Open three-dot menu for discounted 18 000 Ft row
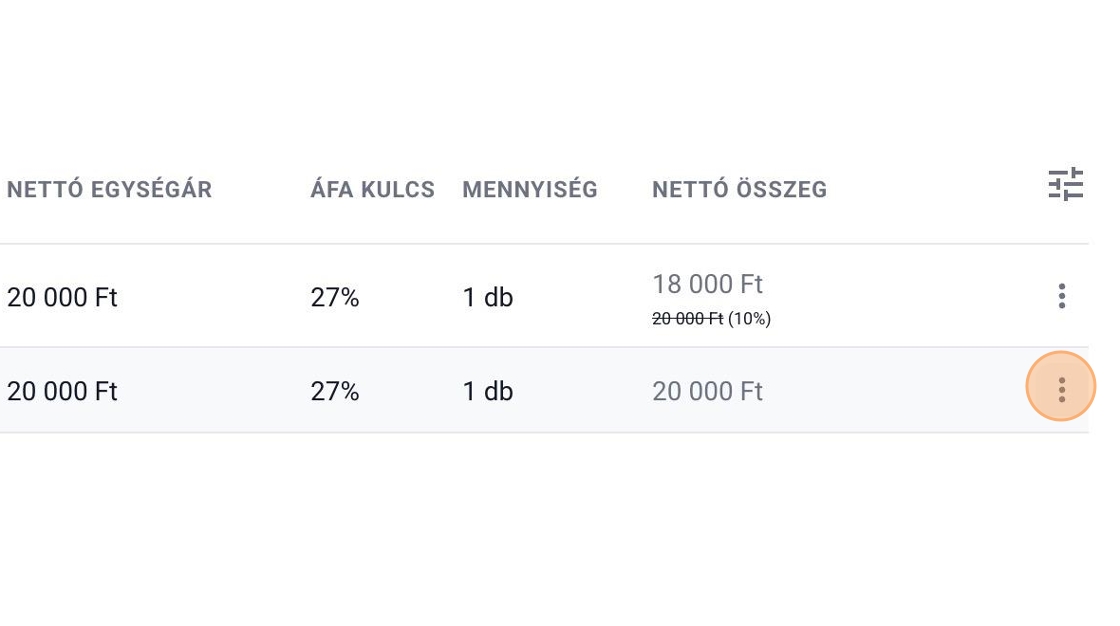Image resolution: width=1120 pixels, height=626 pixels. 1061,296
